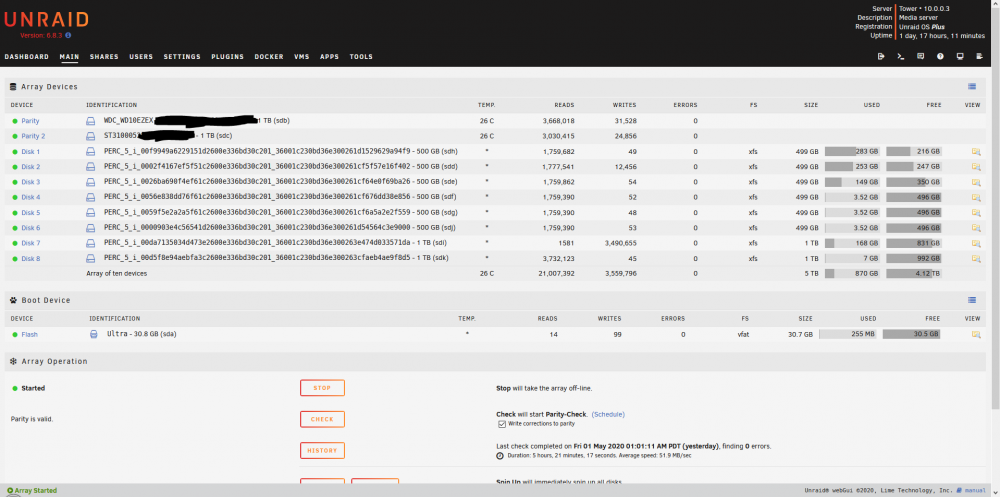
Task: Toggle Write corrections to parity checkbox
Action: click(501, 424)
